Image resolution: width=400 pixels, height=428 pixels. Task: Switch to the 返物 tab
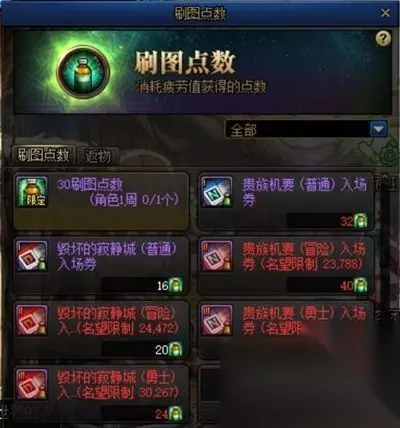(x=98, y=156)
